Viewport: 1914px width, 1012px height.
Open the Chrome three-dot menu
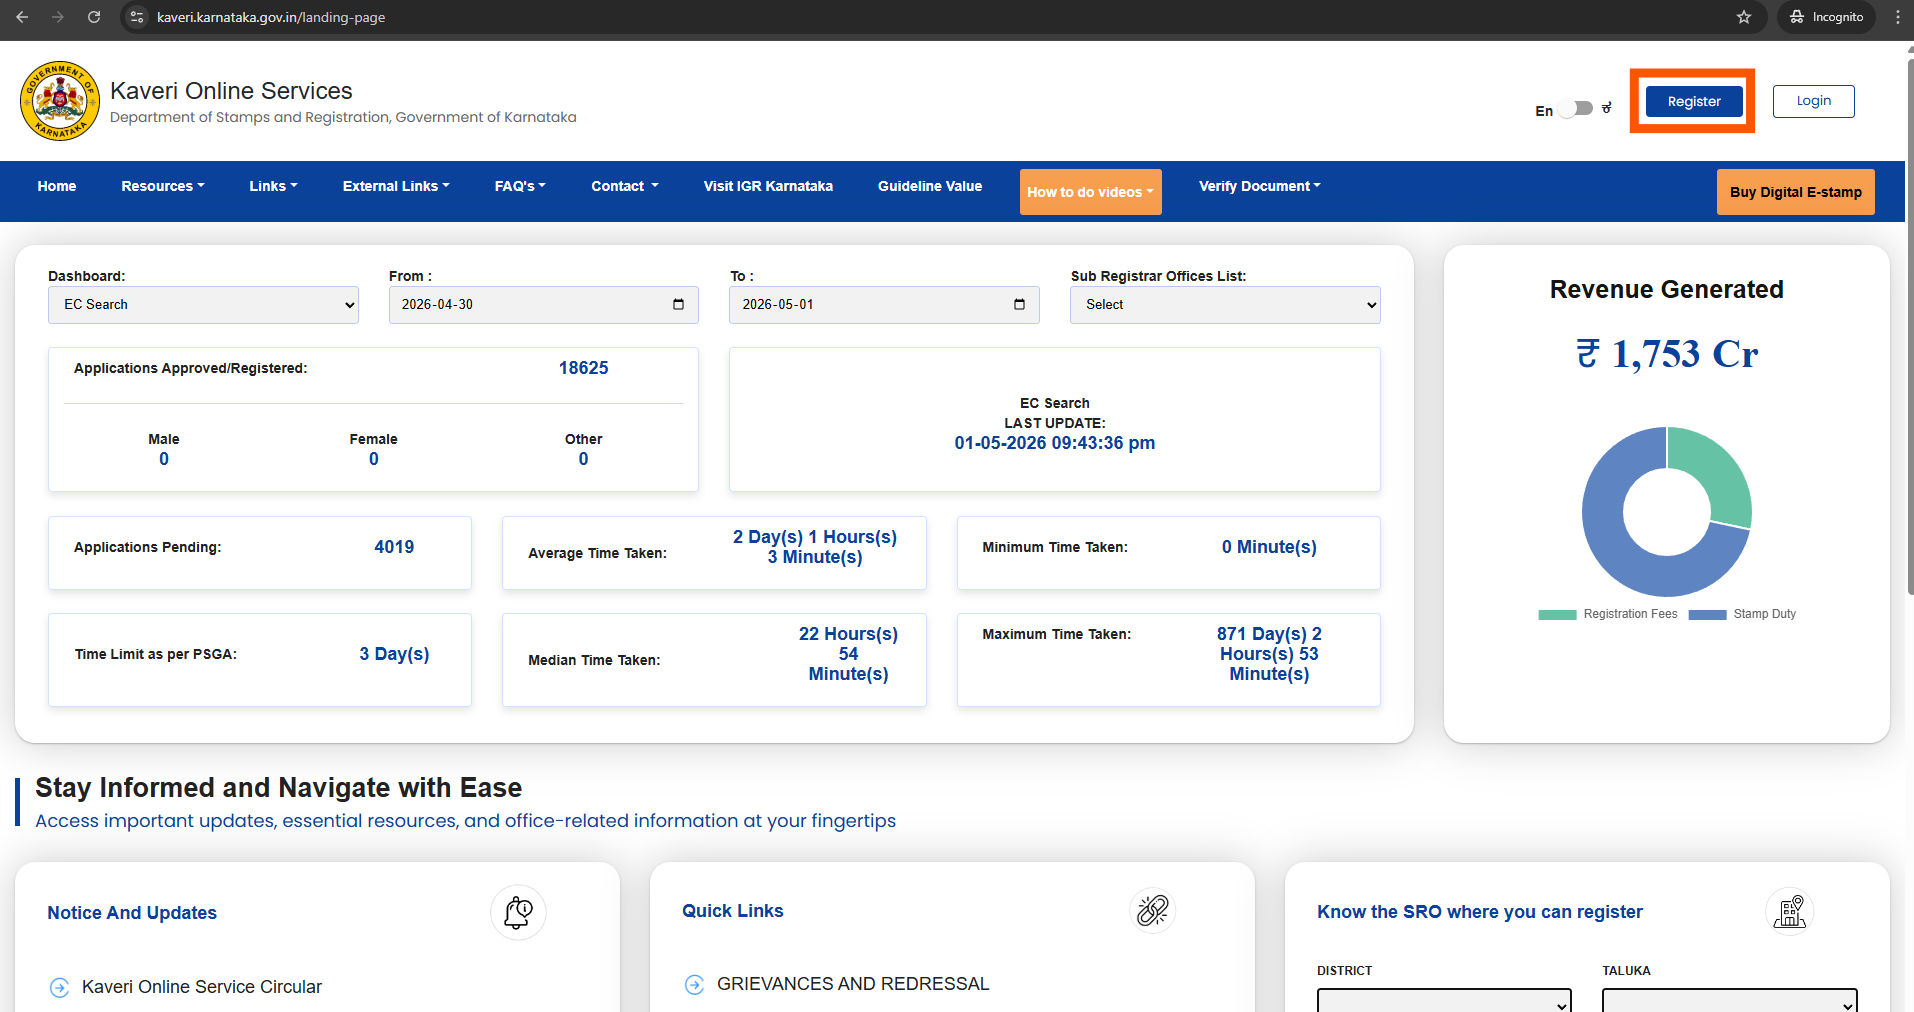tap(1897, 17)
